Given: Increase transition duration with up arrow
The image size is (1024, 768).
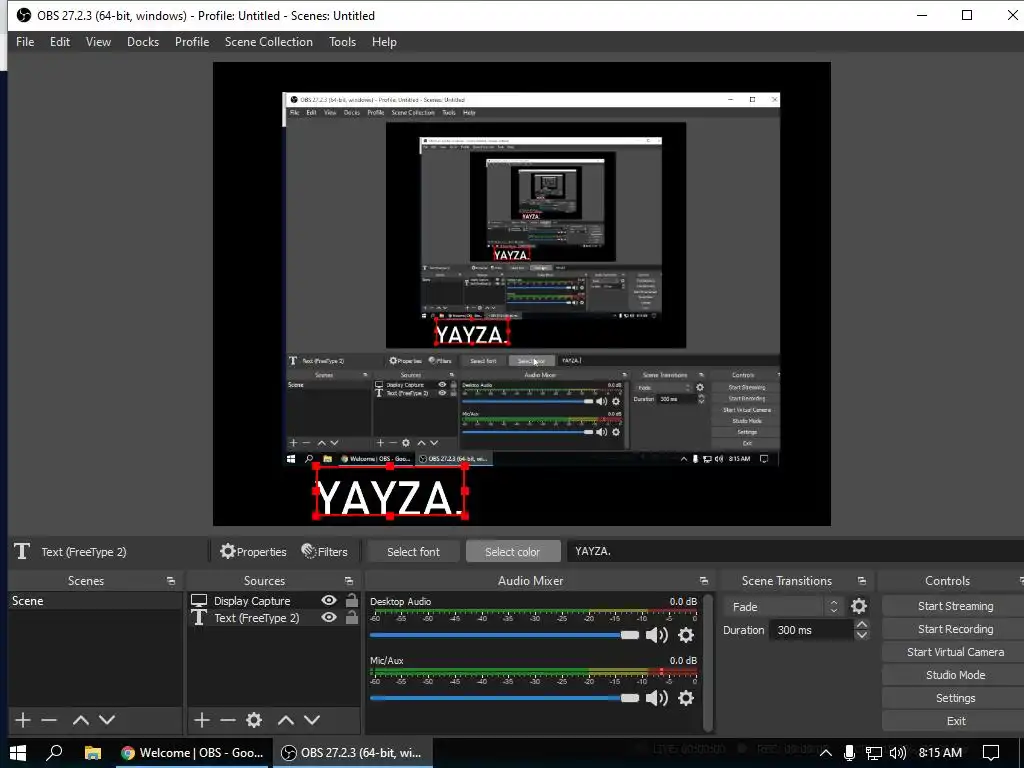Looking at the screenshot, I should tap(861, 625).
